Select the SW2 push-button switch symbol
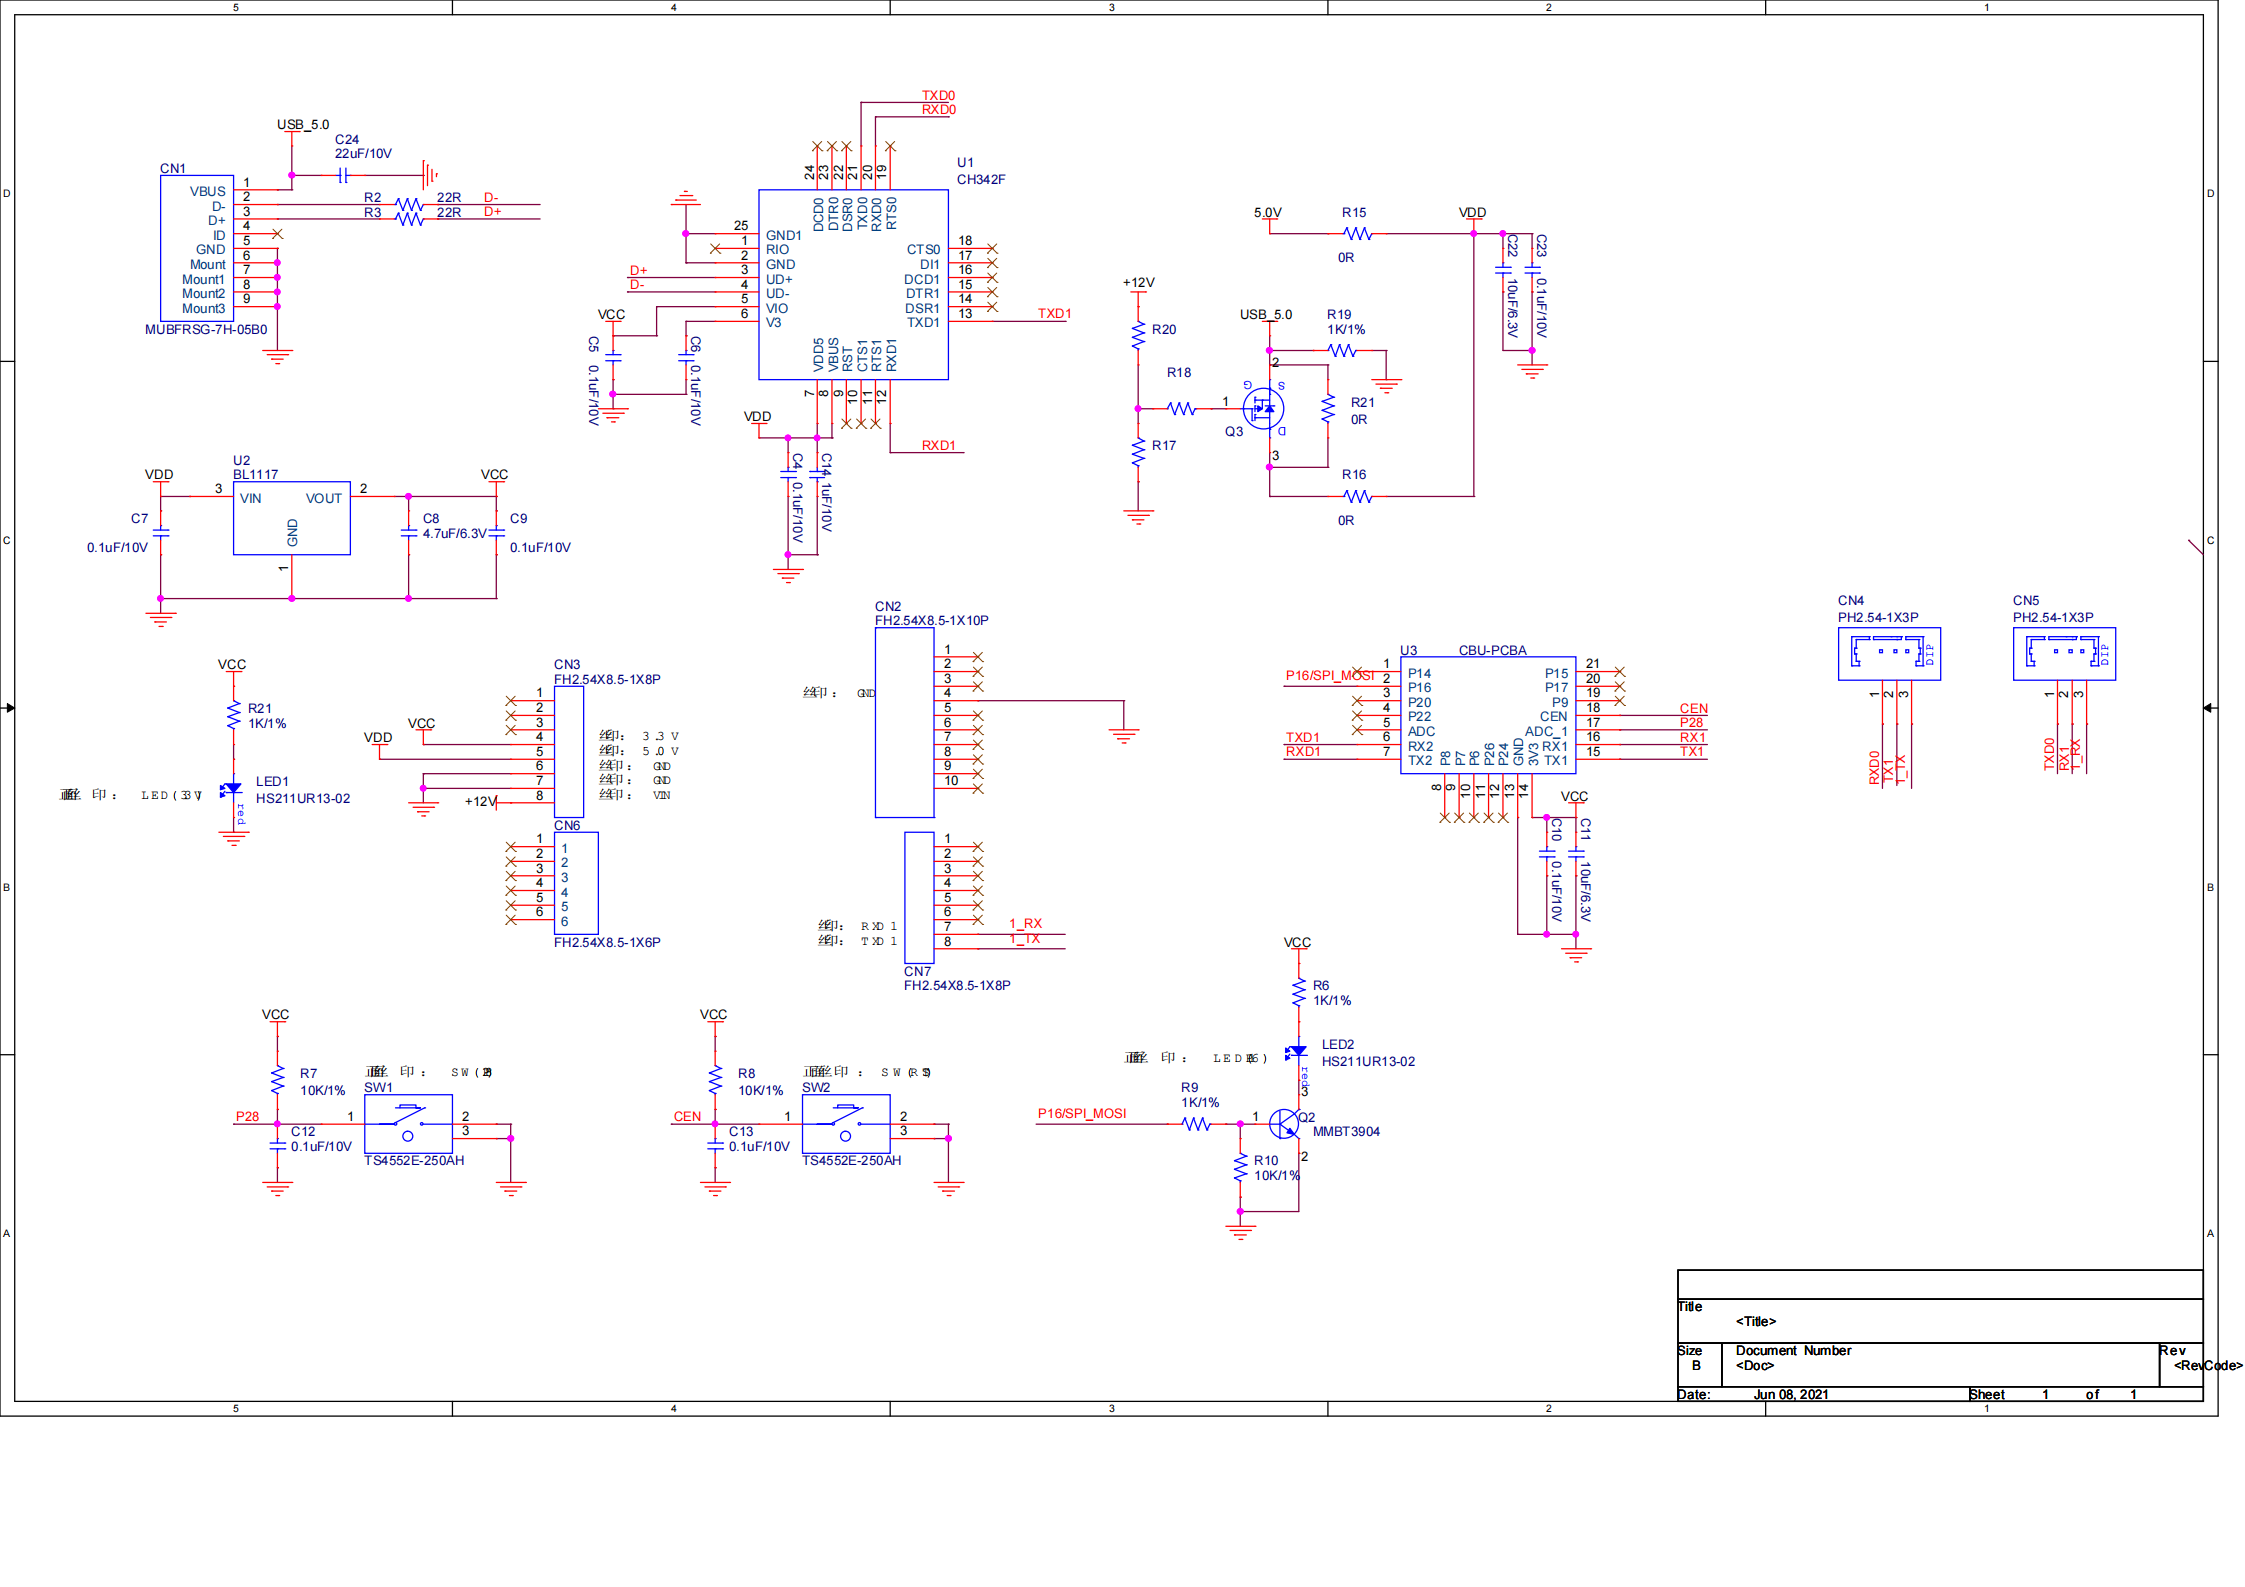 point(846,1124)
